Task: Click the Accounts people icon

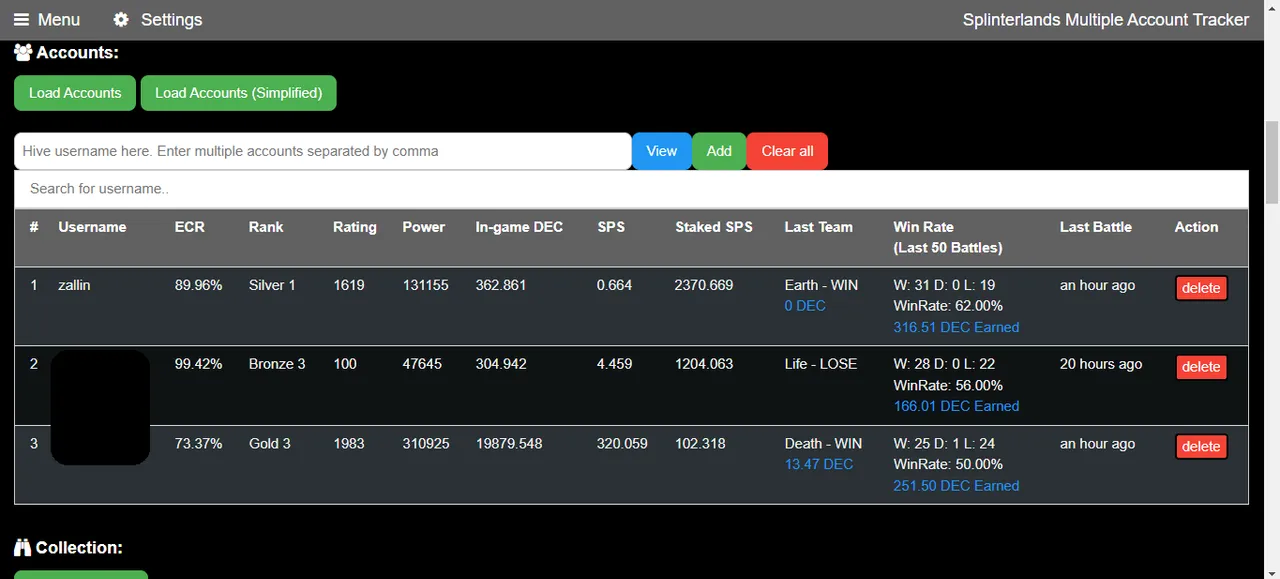Action: point(23,52)
